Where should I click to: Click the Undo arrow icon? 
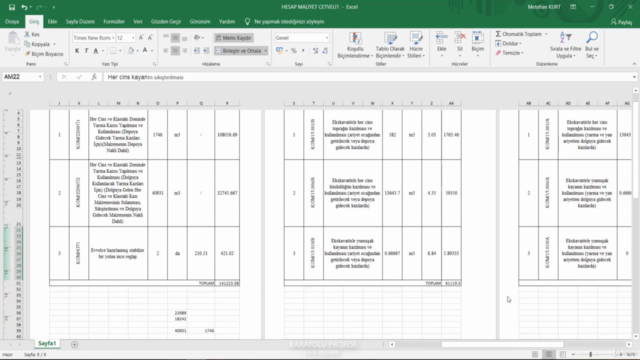(24, 7)
